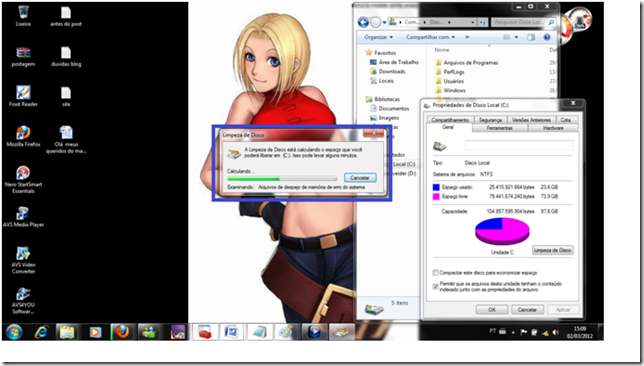Open the 'Compartilhar com' dropdown

tap(430, 37)
